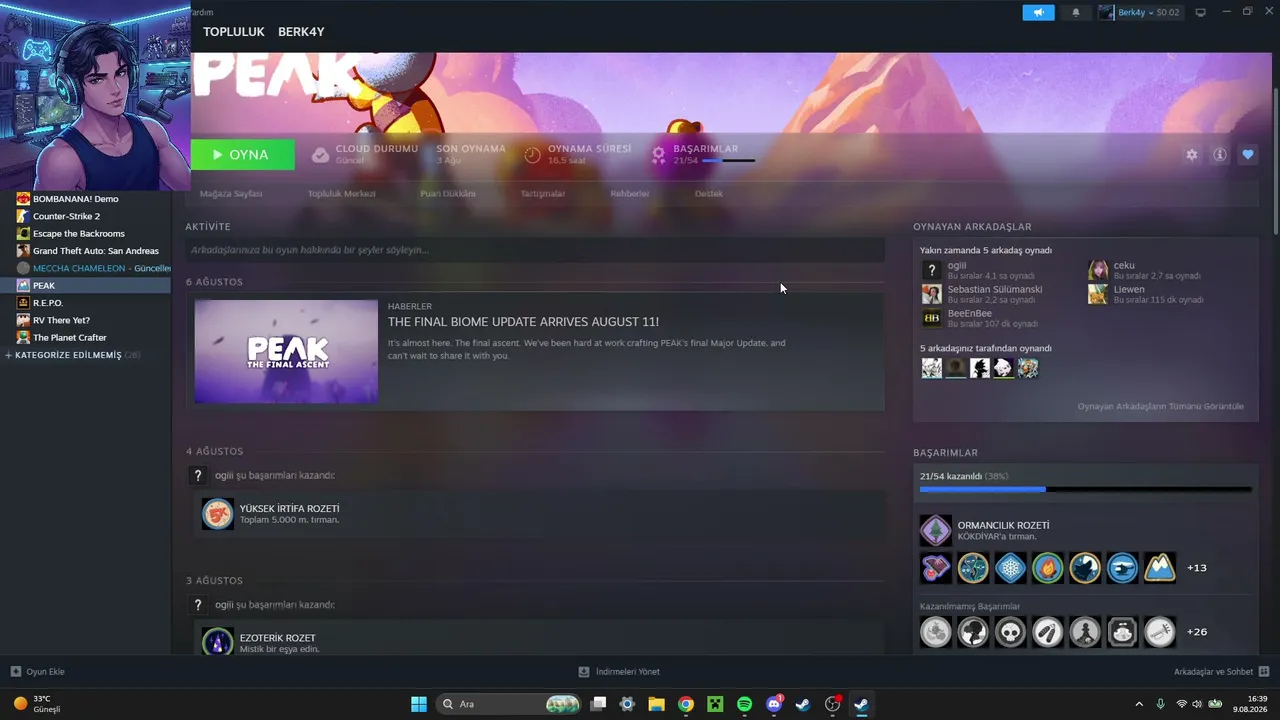Click the taskbar Ara search box
This screenshot has height=720, width=1280.
point(511,704)
